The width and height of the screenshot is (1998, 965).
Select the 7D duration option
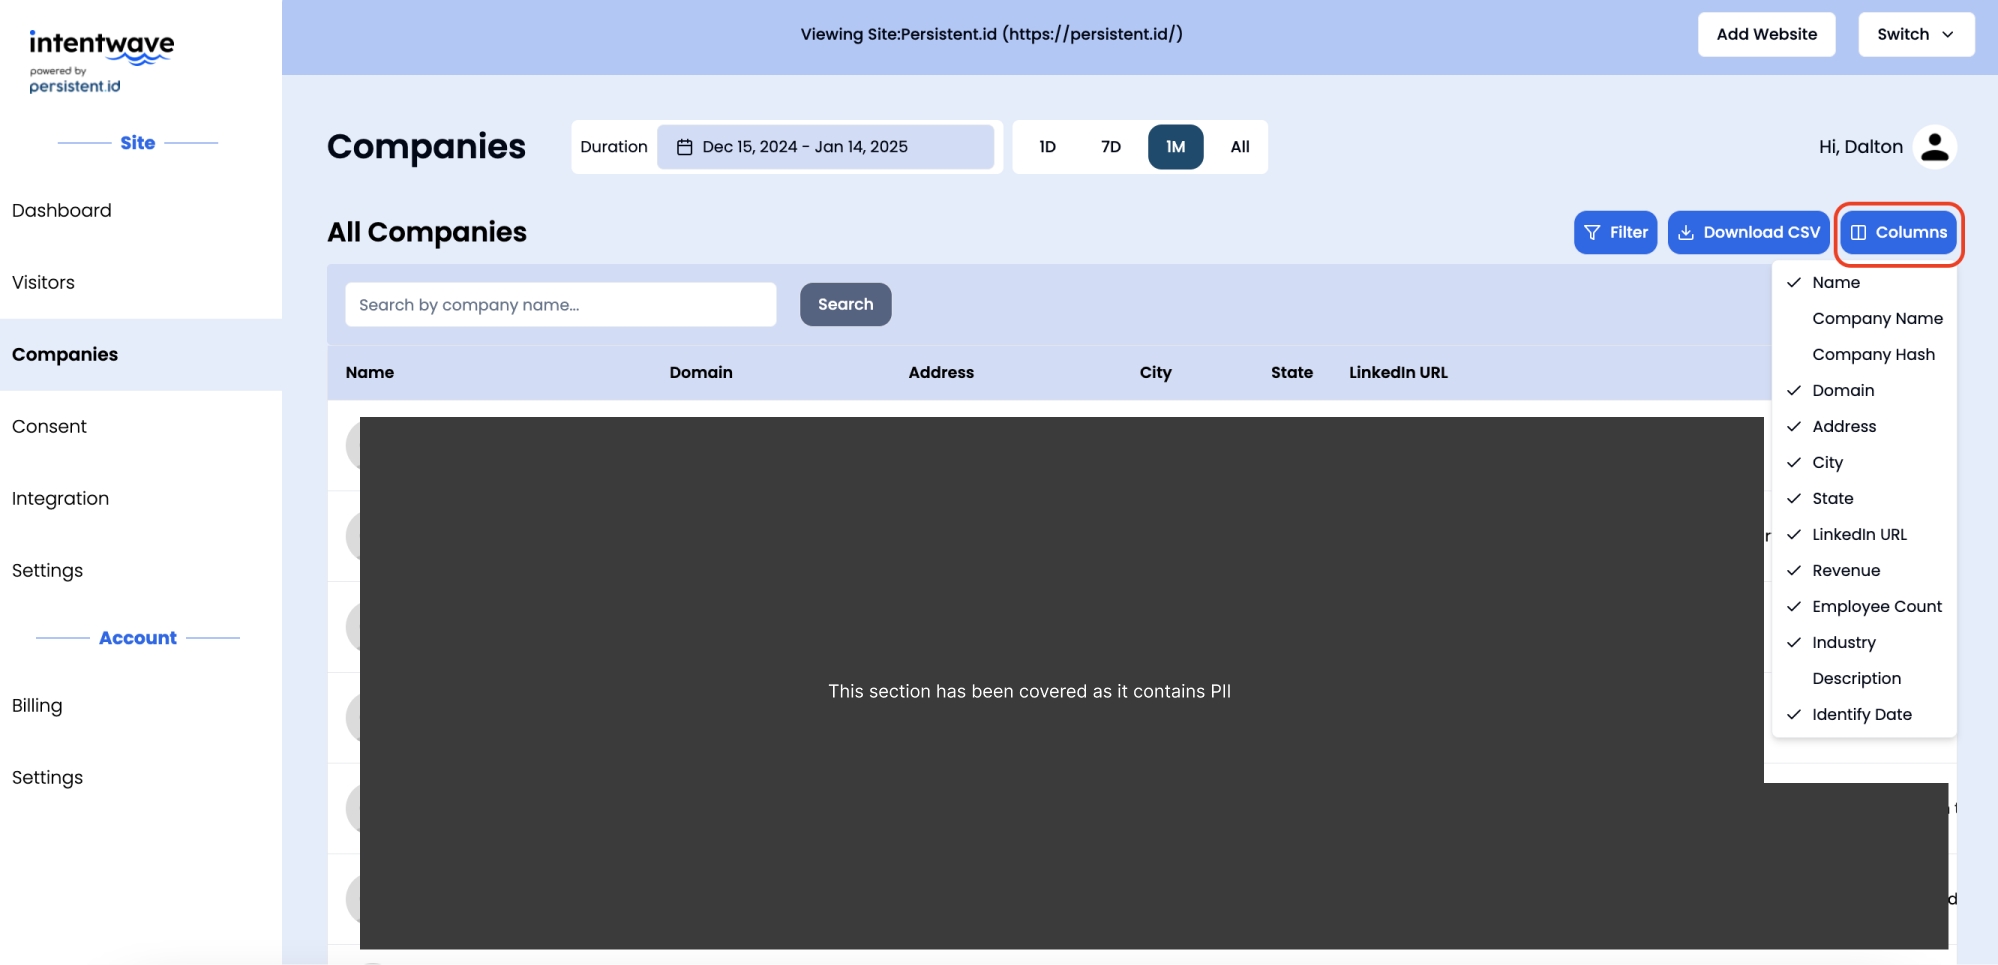coord(1110,147)
